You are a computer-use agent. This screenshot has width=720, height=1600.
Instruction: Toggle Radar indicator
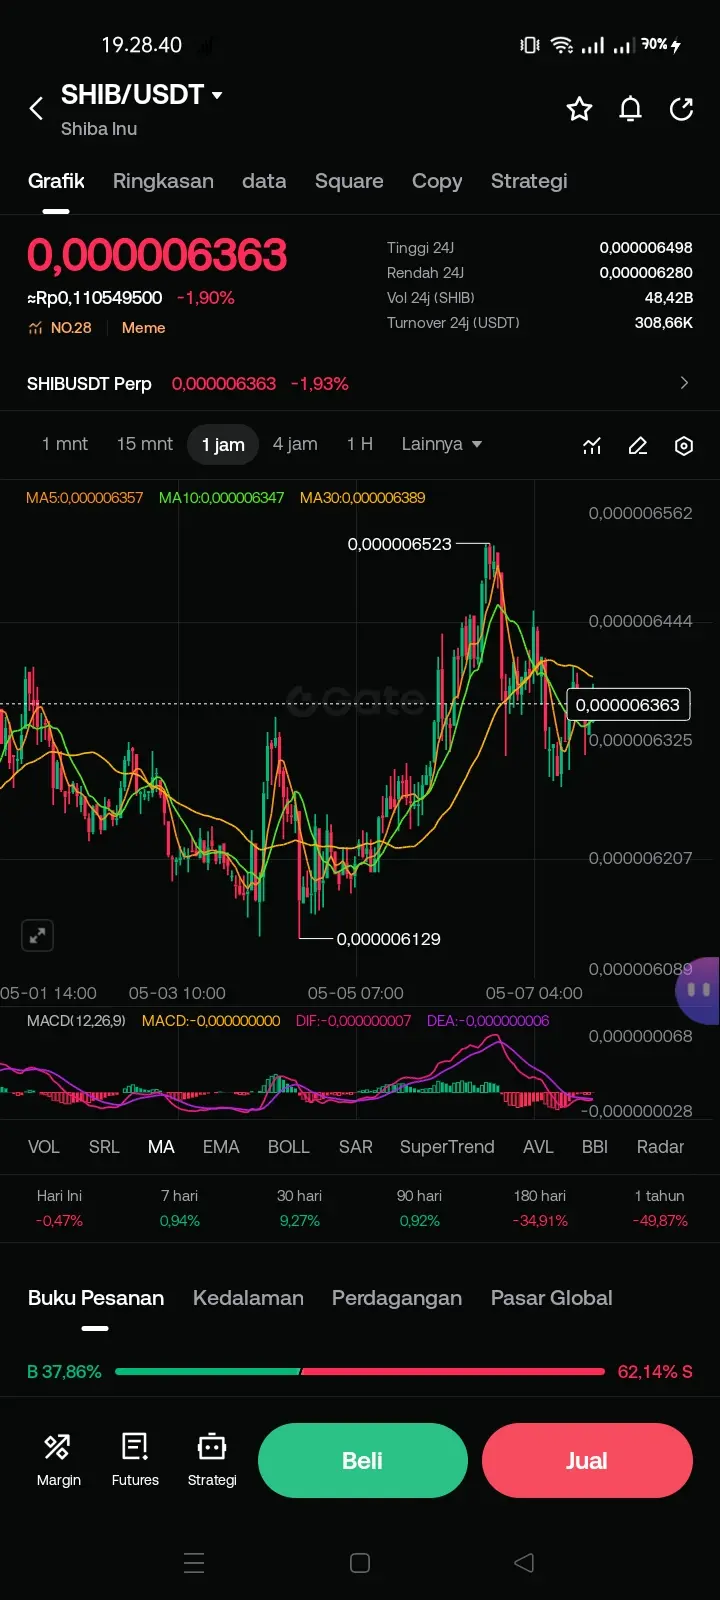(660, 1147)
